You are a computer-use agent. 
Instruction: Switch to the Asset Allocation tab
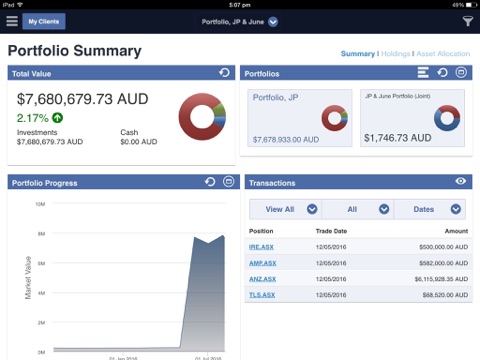point(443,54)
